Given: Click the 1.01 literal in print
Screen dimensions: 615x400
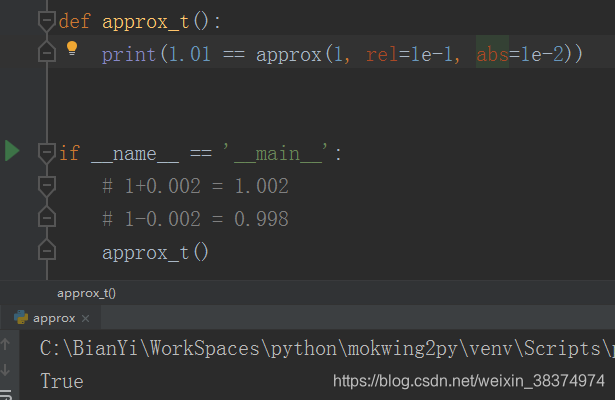Looking at the screenshot, I should pyautogui.click(x=189, y=54).
